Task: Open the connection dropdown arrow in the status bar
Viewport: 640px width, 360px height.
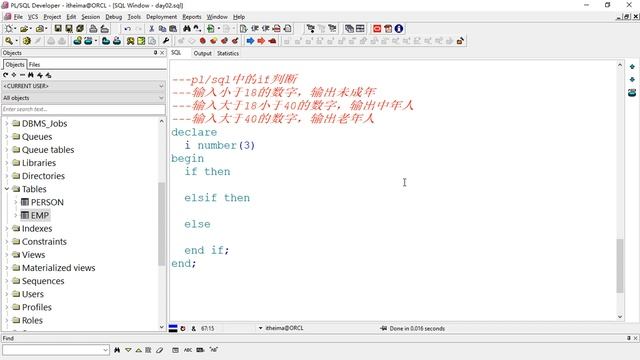Action: tap(260, 328)
